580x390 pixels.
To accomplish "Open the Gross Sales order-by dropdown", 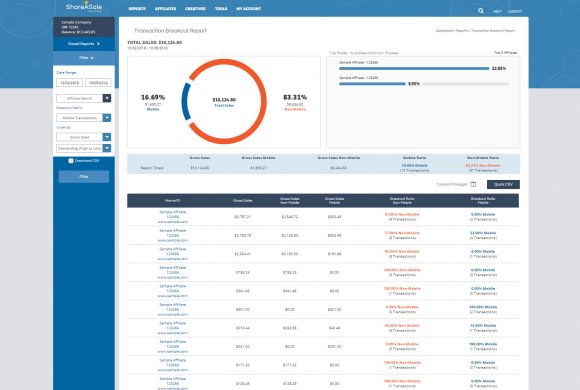I will pyautogui.click(x=84, y=137).
